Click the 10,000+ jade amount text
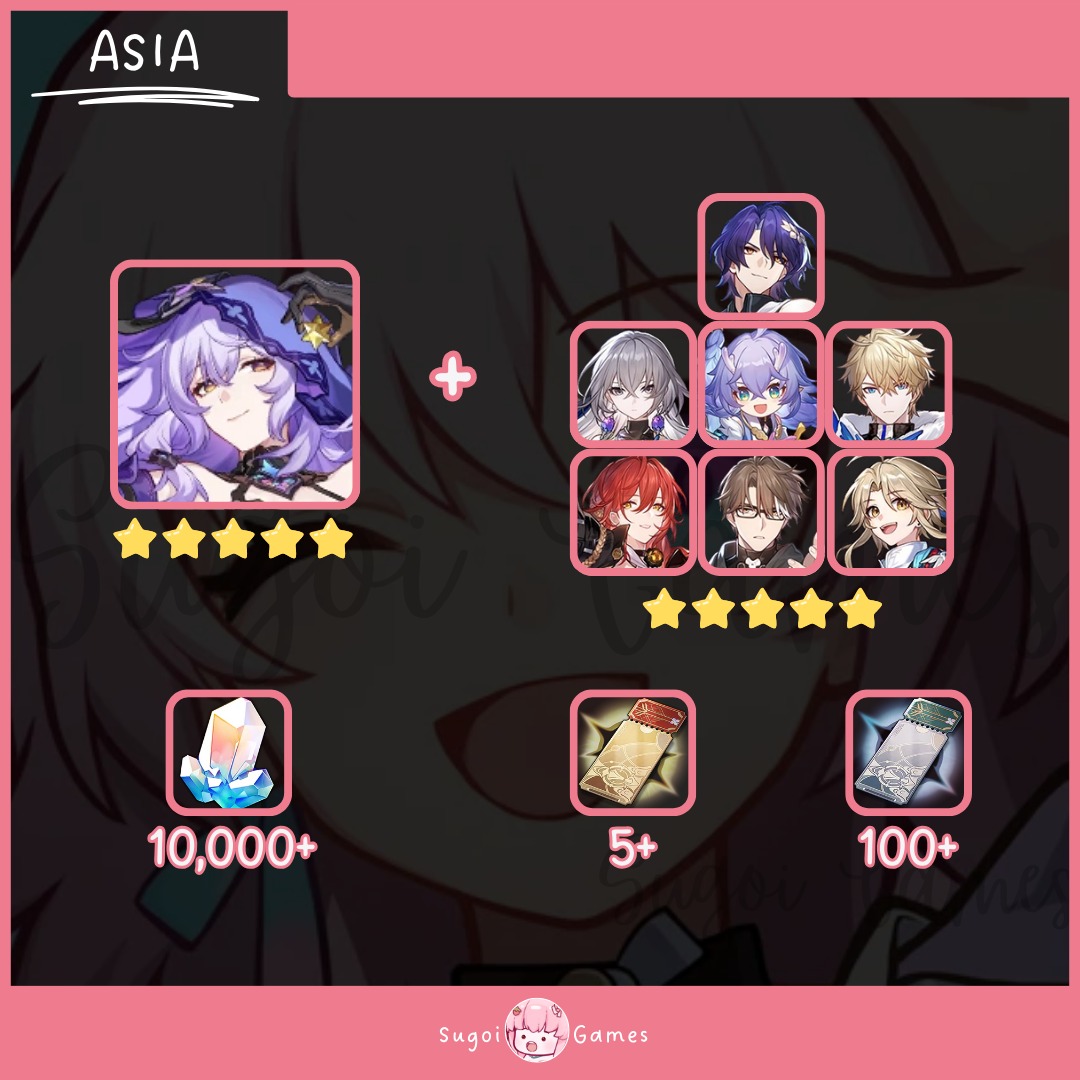The height and width of the screenshot is (1080, 1080). [x=232, y=847]
